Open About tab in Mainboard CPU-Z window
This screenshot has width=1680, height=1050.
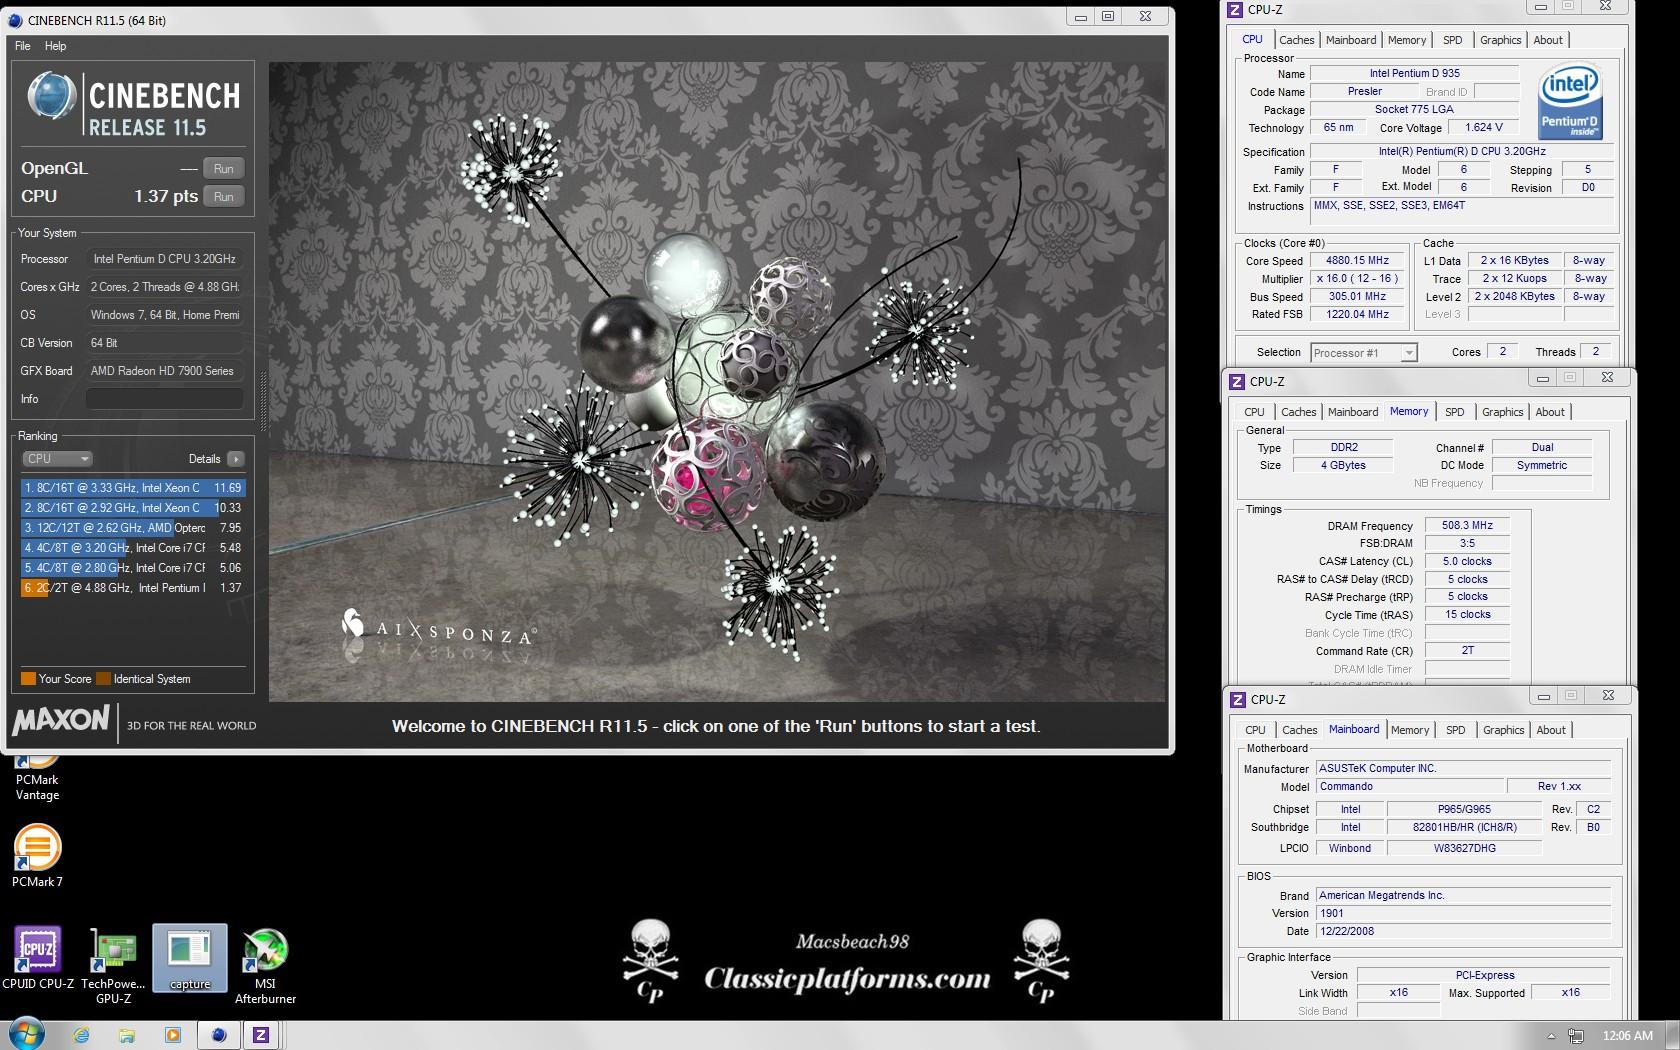click(1551, 730)
